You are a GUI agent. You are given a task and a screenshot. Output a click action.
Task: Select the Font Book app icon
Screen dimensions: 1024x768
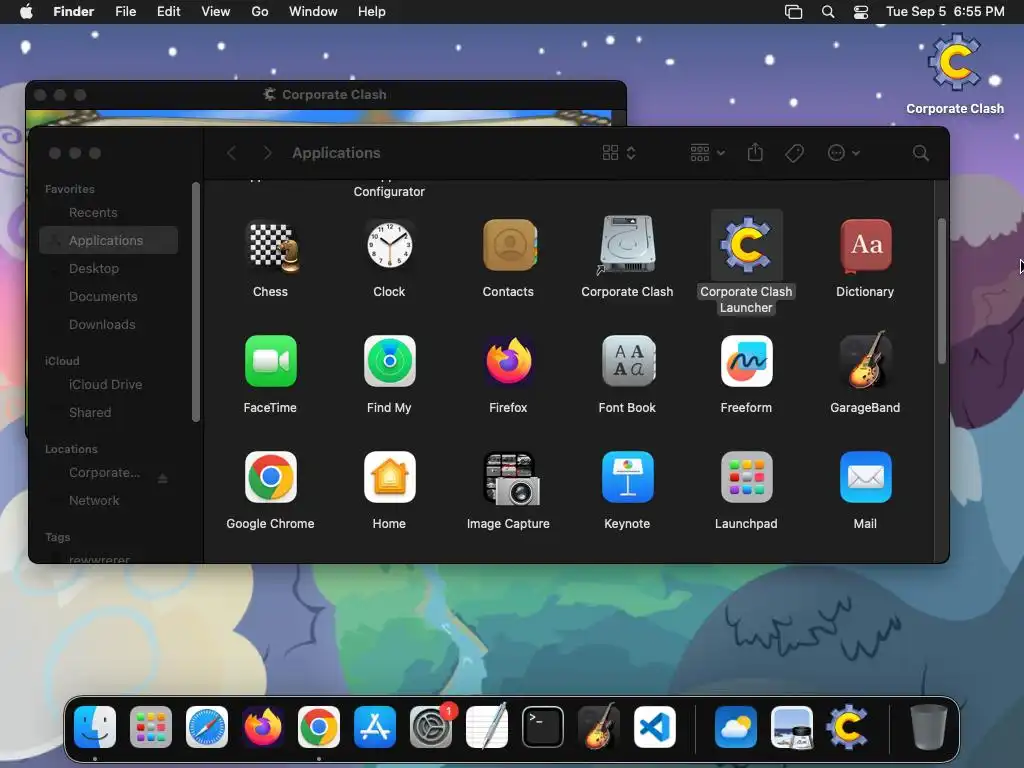pos(628,361)
